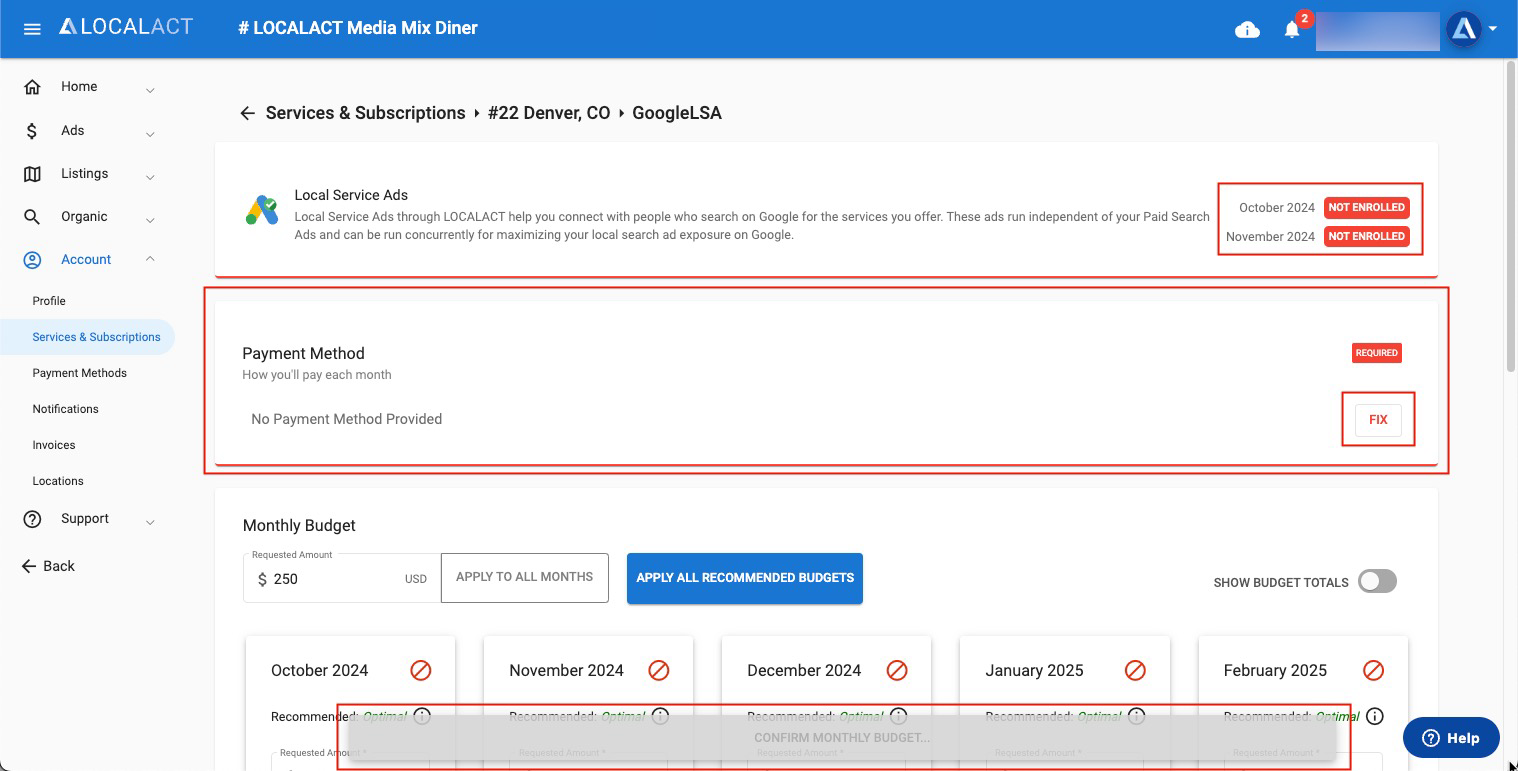Click #22 Denver, CO breadcrumb

[x=549, y=113]
